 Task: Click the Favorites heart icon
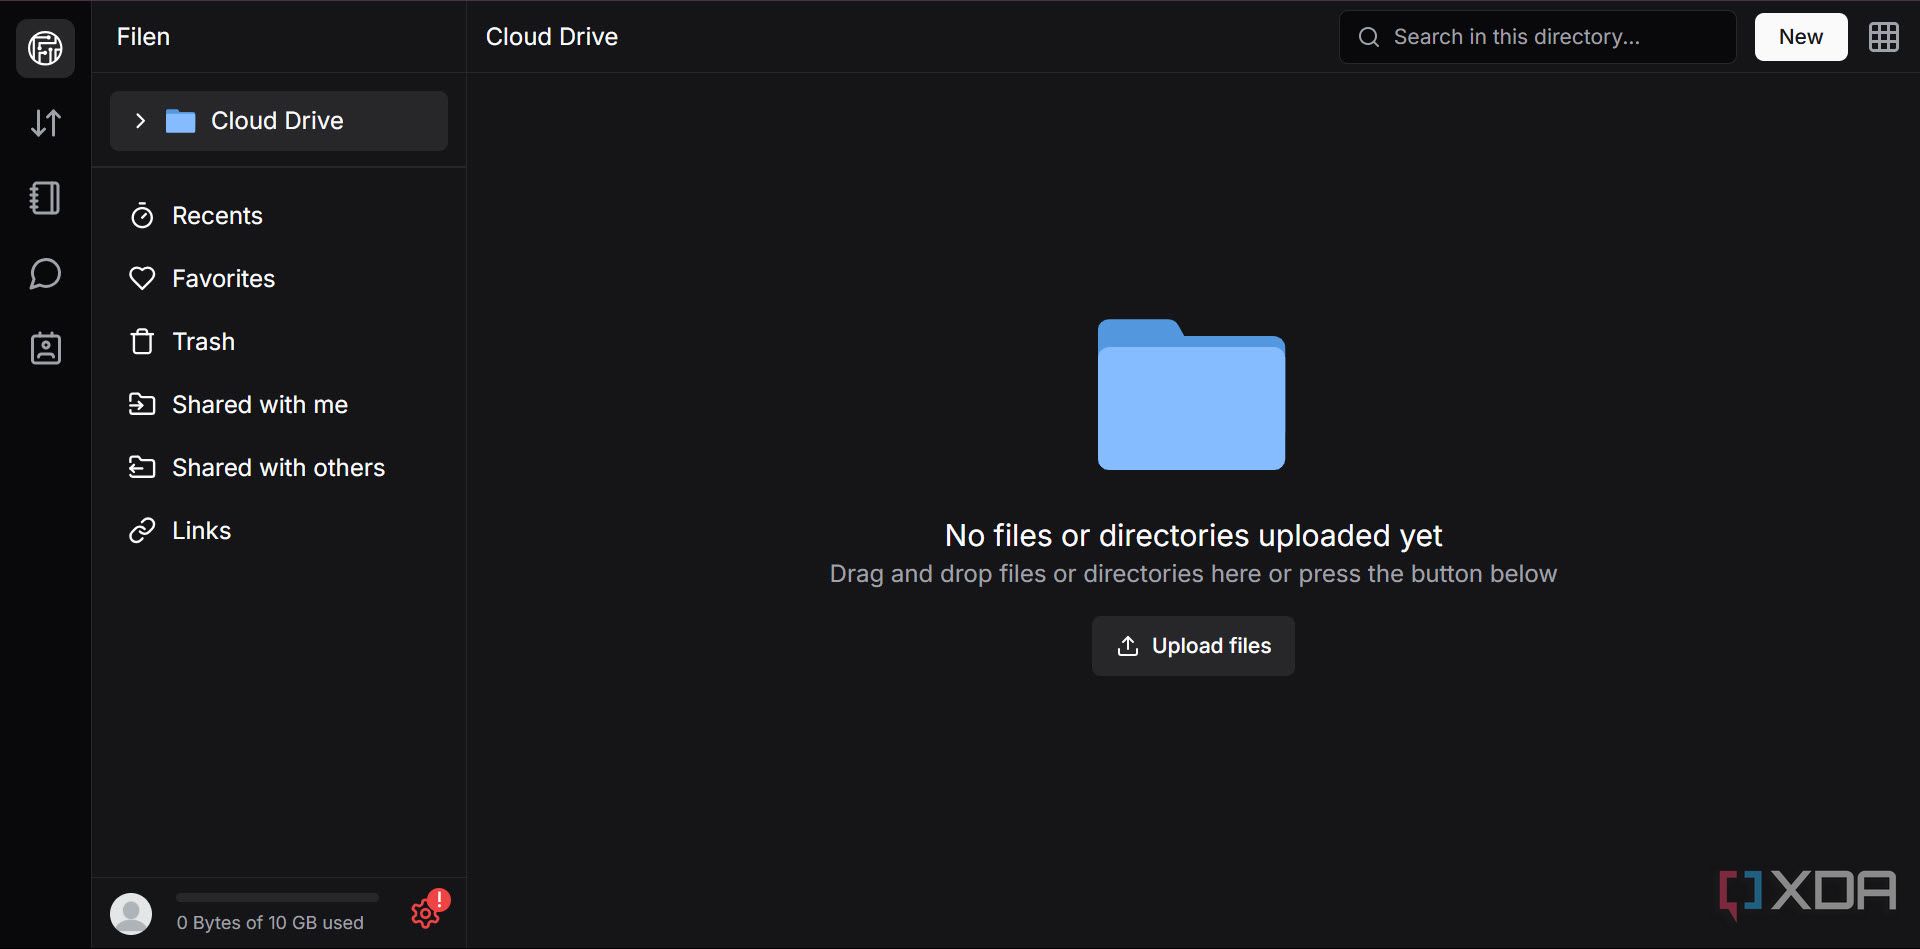coord(142,278)
